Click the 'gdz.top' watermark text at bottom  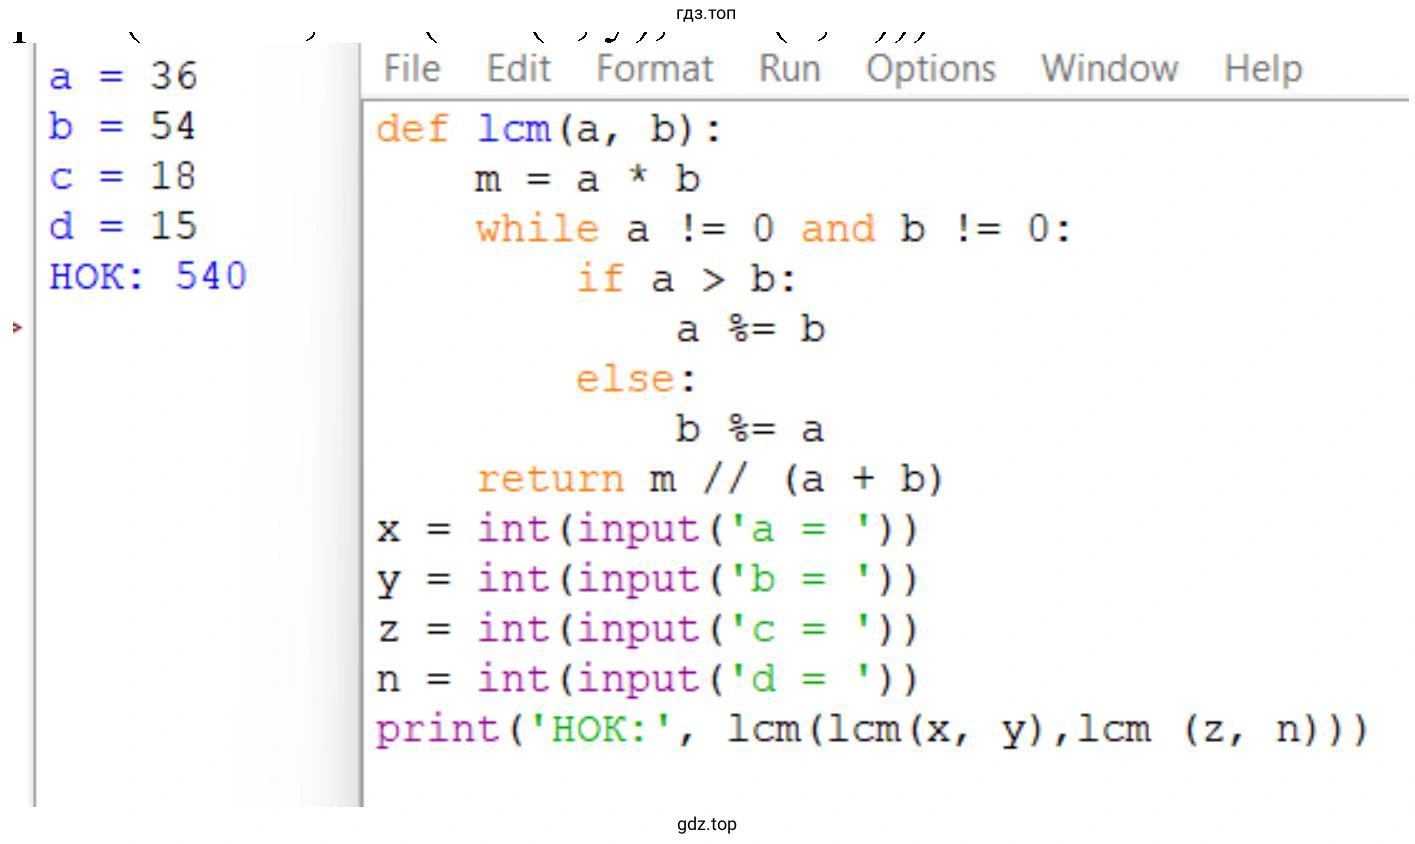click(706, 825)
